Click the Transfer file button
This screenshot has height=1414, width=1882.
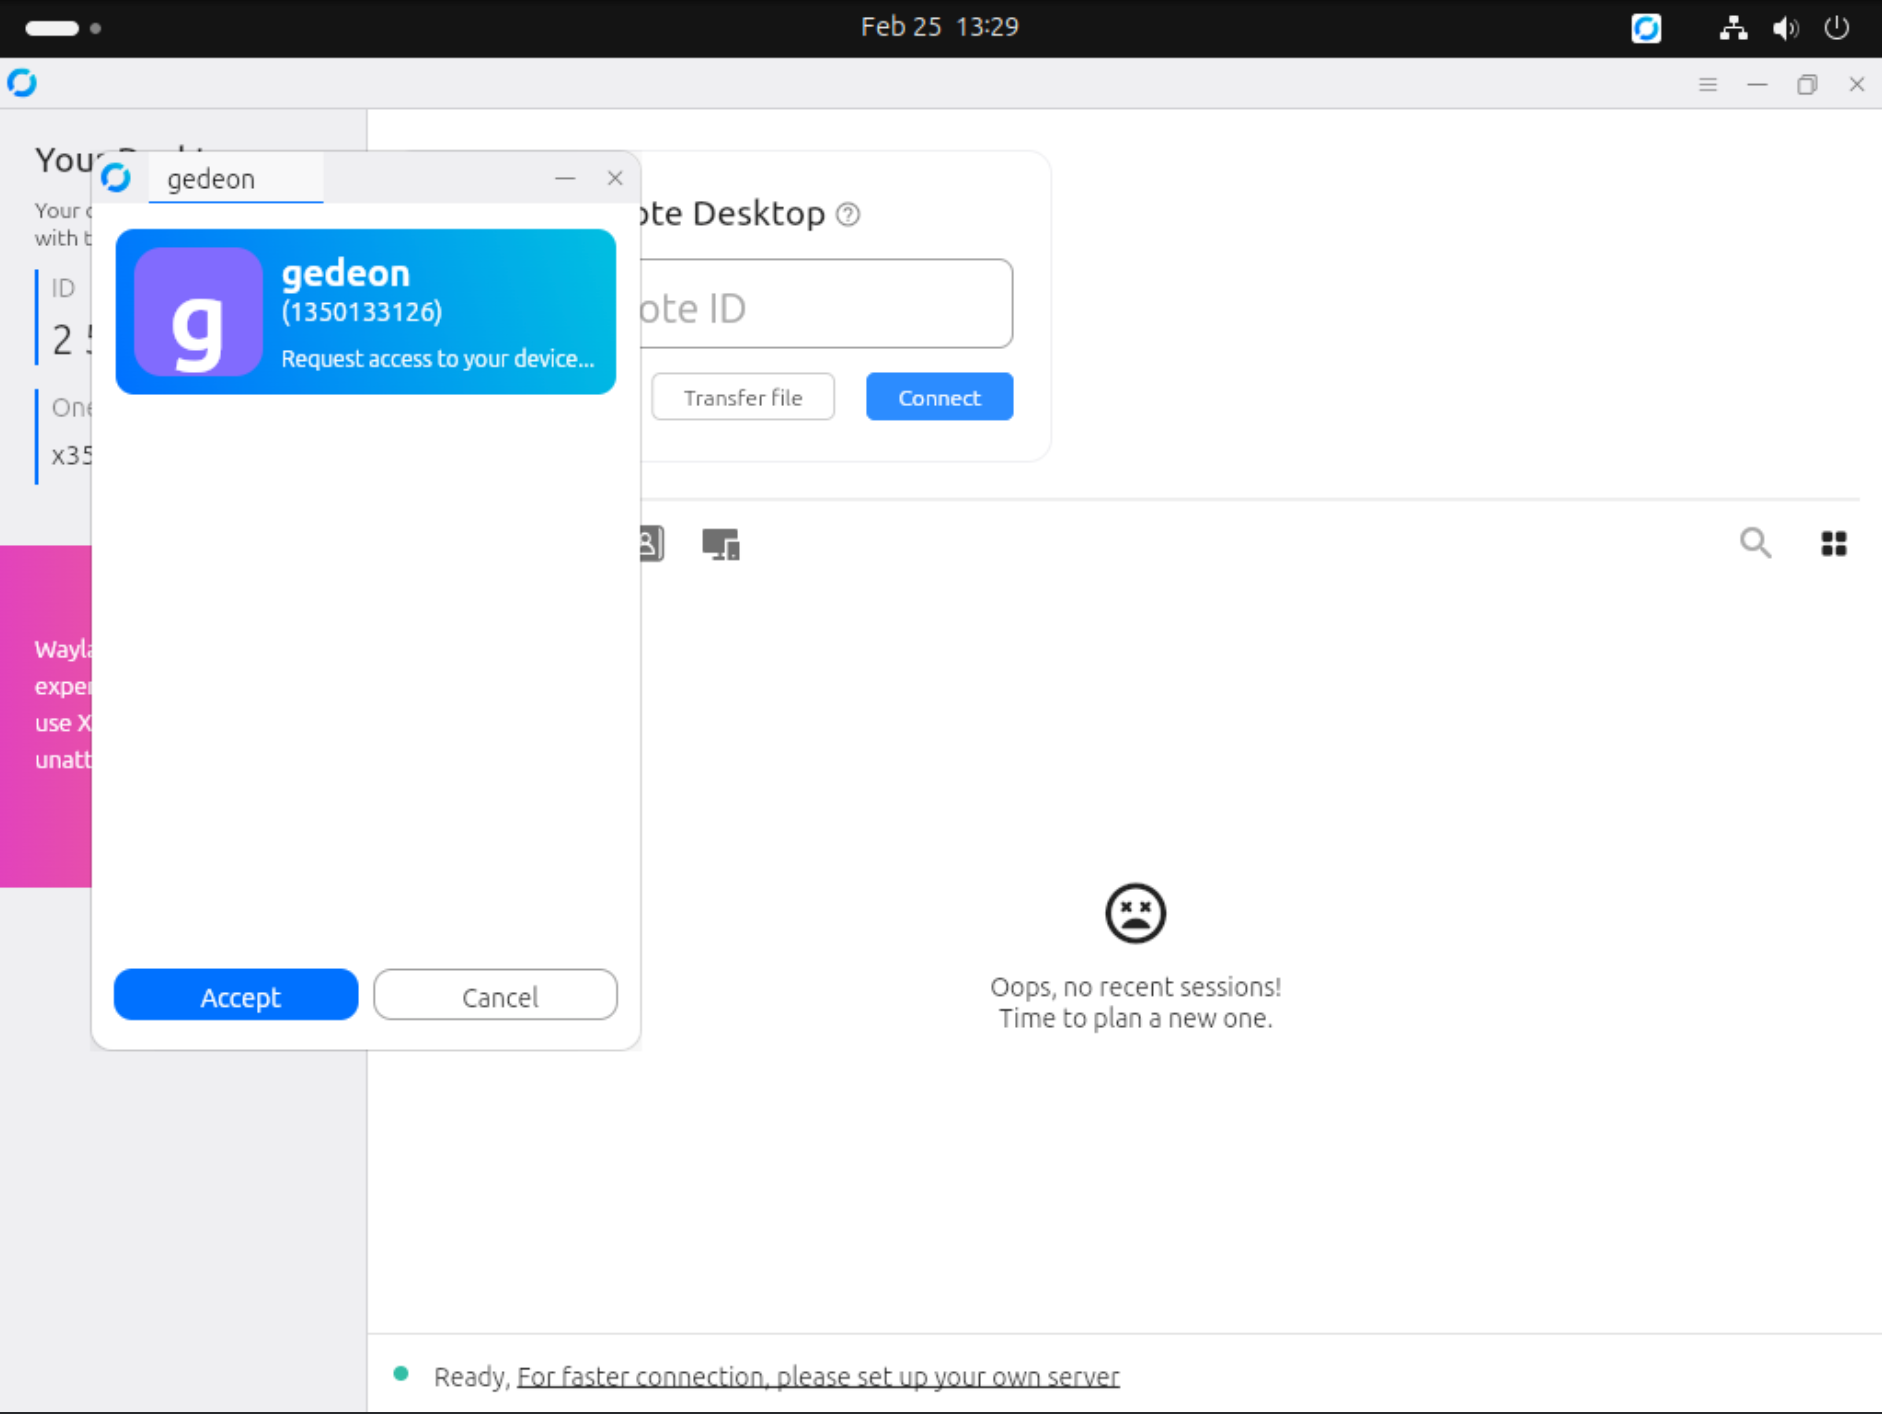point(742,396)
